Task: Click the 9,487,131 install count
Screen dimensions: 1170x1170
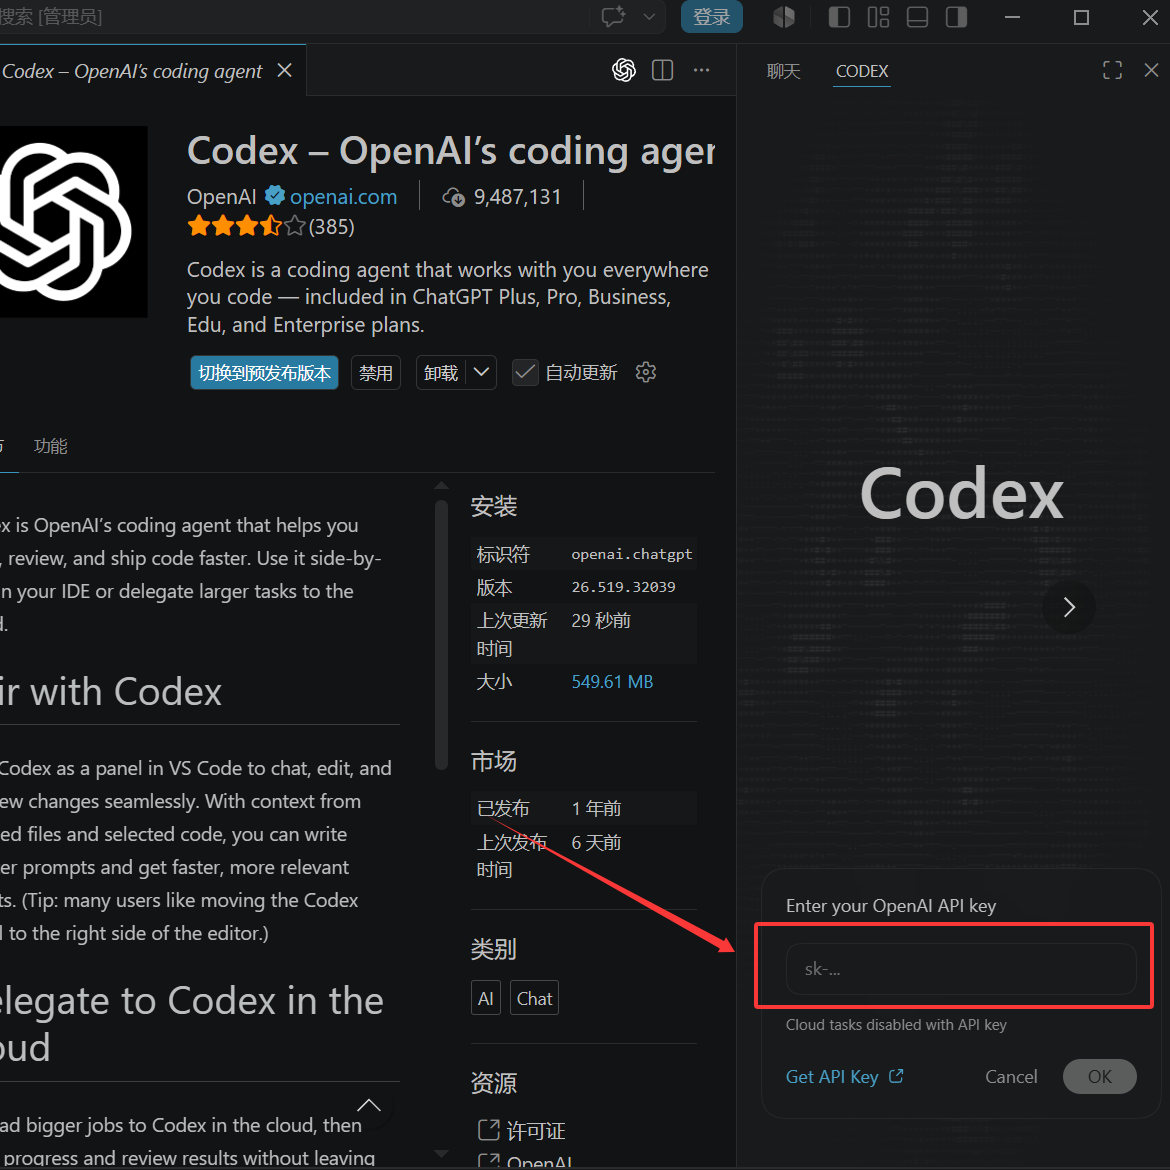Action: (518, 197)
